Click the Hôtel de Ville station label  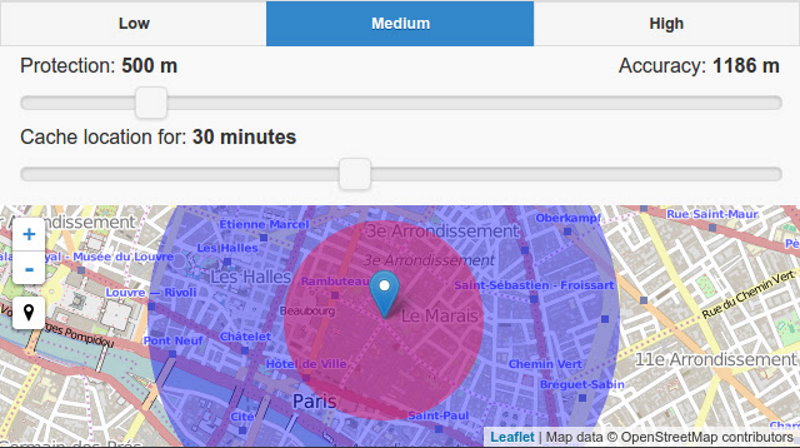click(x=306, y=364)
